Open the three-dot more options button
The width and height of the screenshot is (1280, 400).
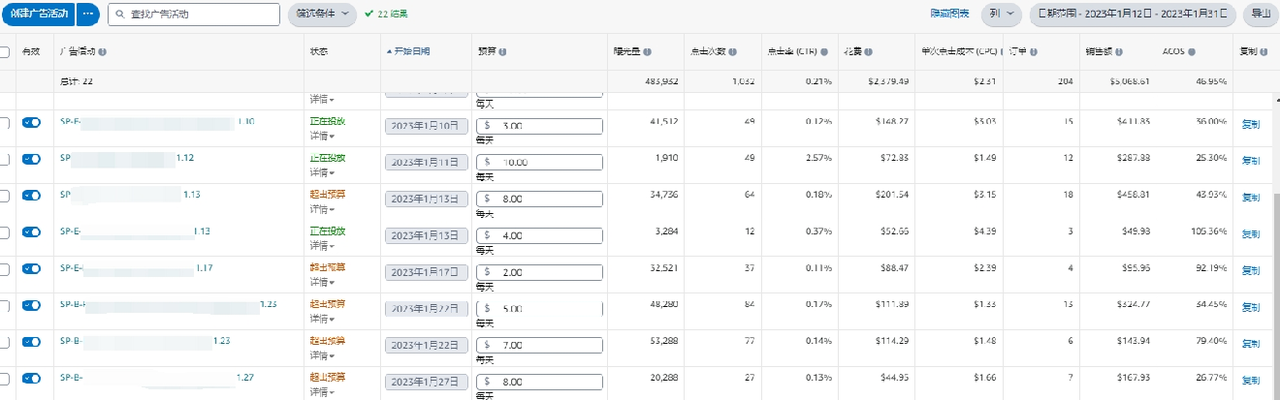point(88,14)
